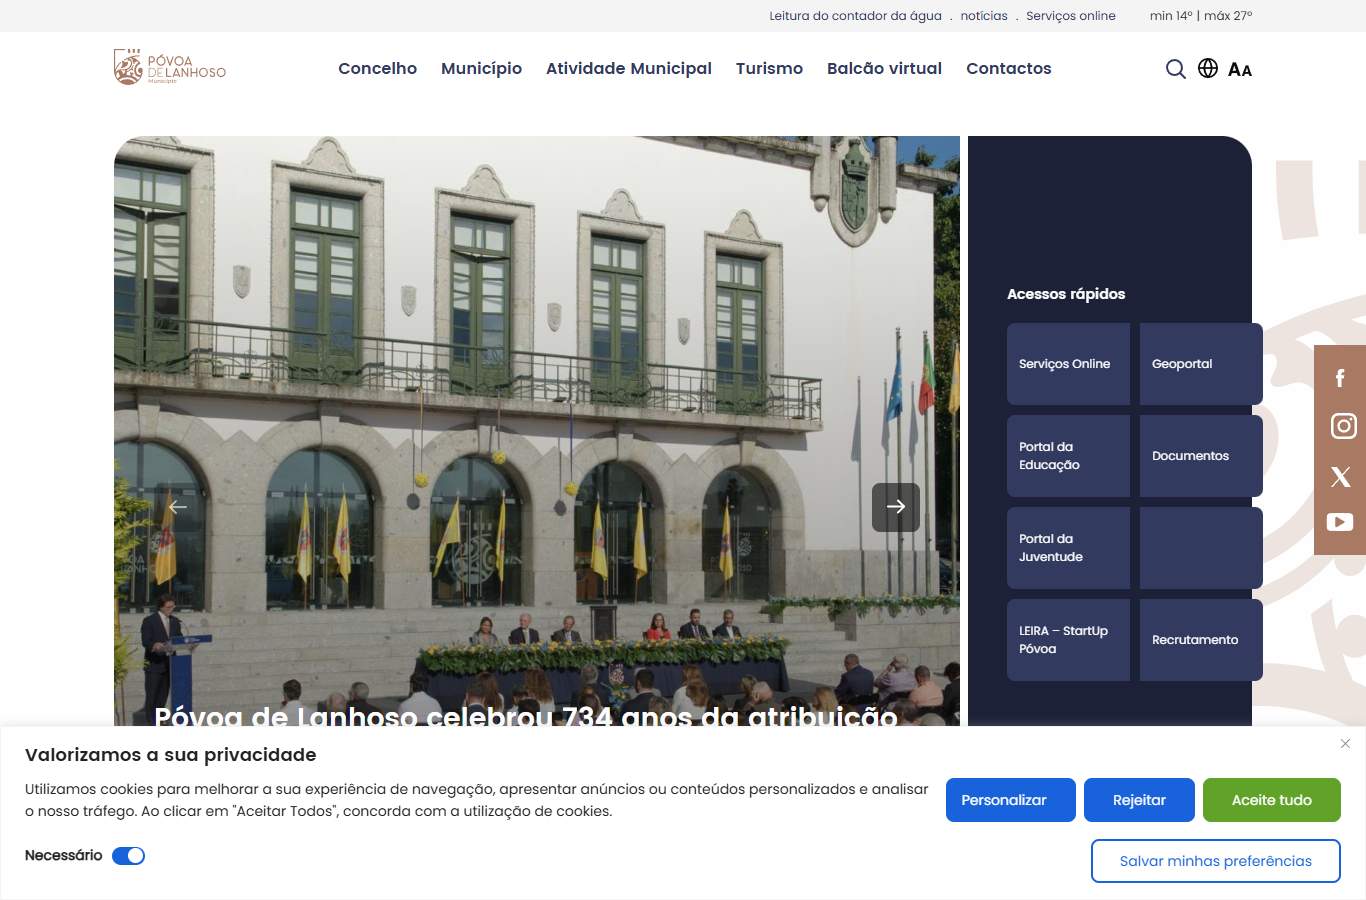Screen dimensions: 1366x900
Task: Open the Atividade Municipal menu
Action: click(629, 69)
